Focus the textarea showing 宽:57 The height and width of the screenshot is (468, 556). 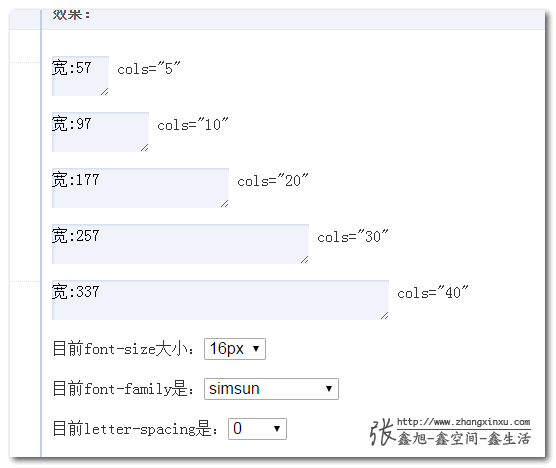80,76
